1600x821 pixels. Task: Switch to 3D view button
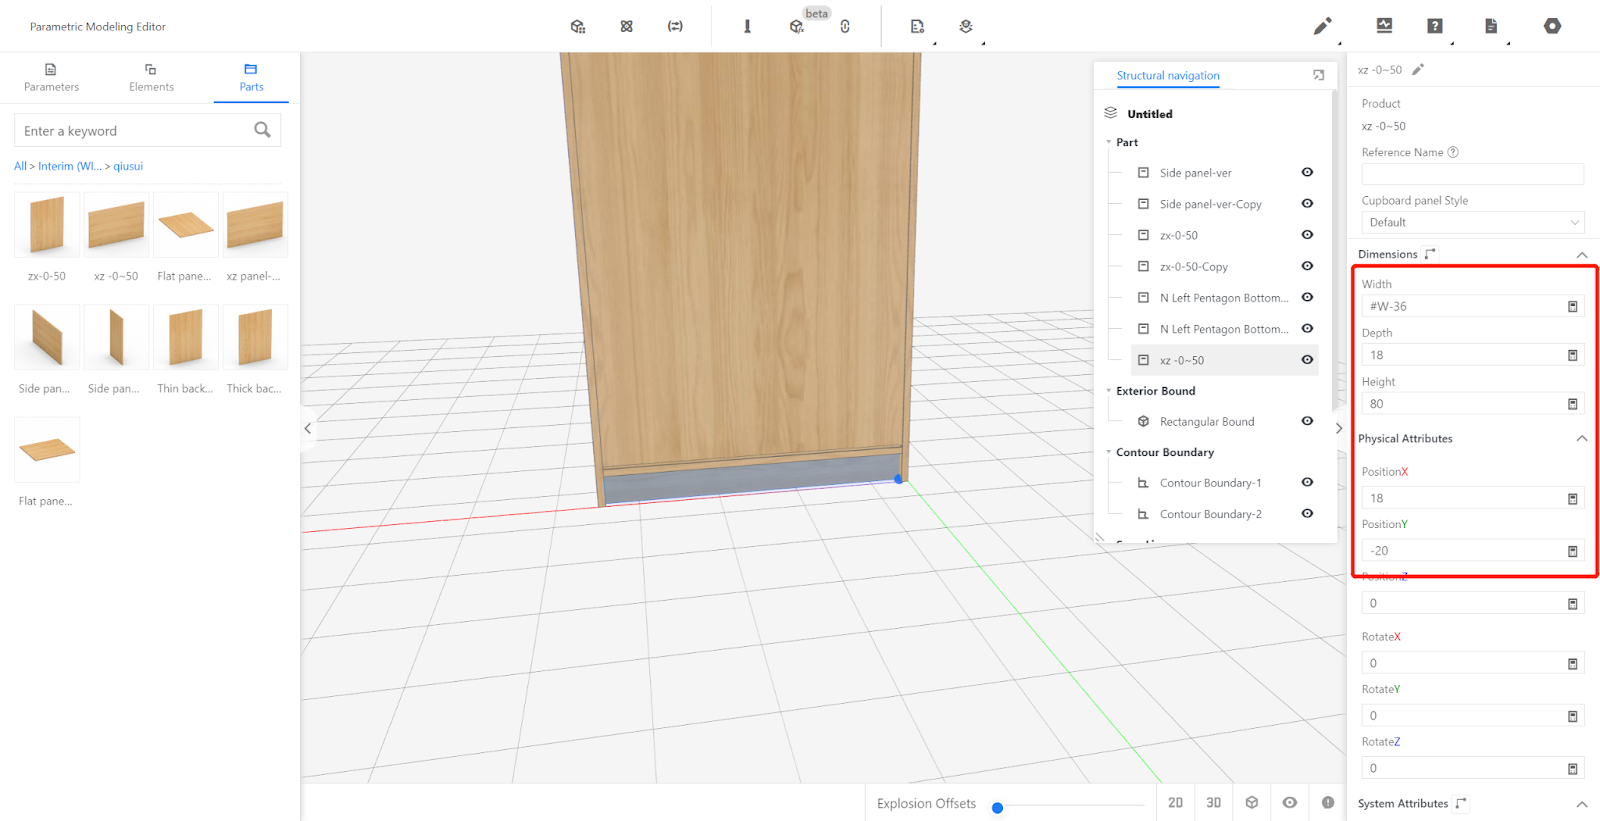click(1213, 803)
